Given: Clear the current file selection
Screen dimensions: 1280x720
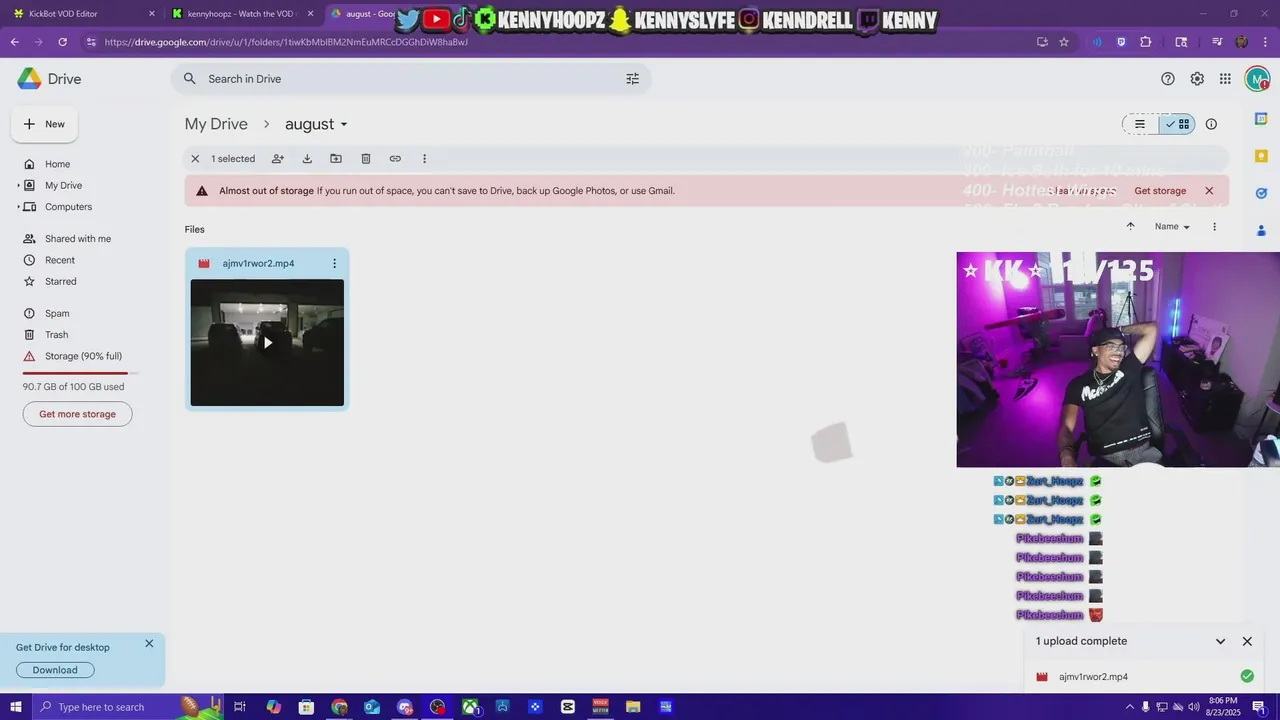Looking at the screenshot, I should (195, 159).
